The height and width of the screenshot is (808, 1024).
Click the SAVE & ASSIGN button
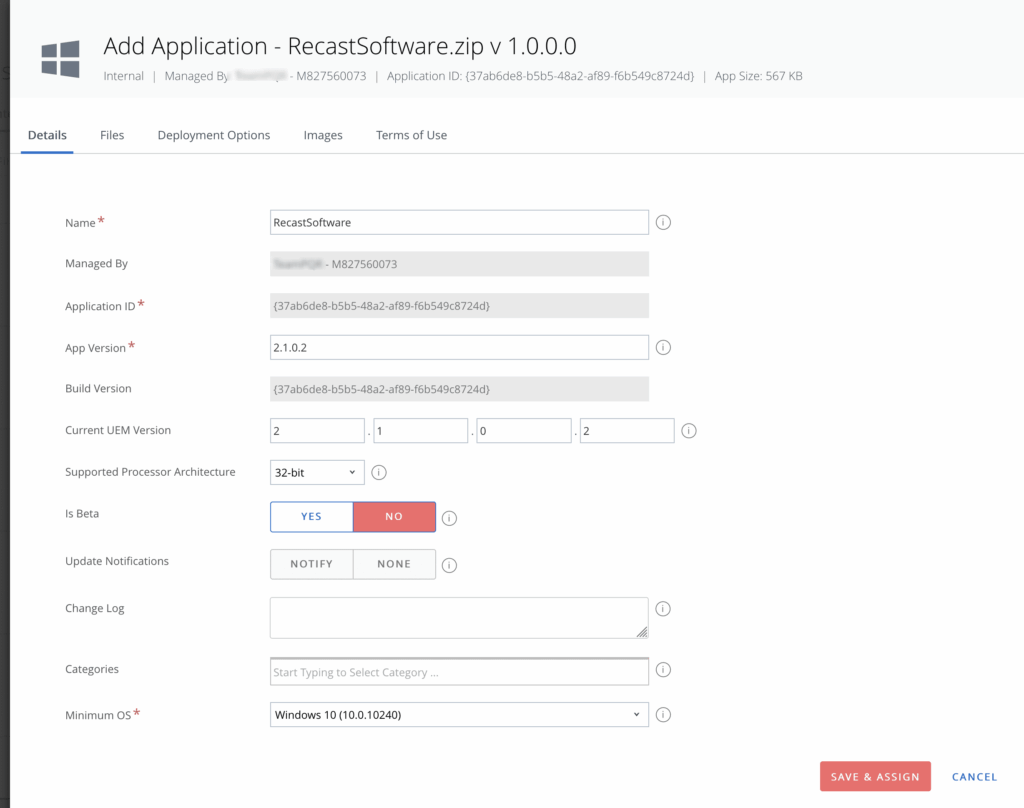coord(874,776)
